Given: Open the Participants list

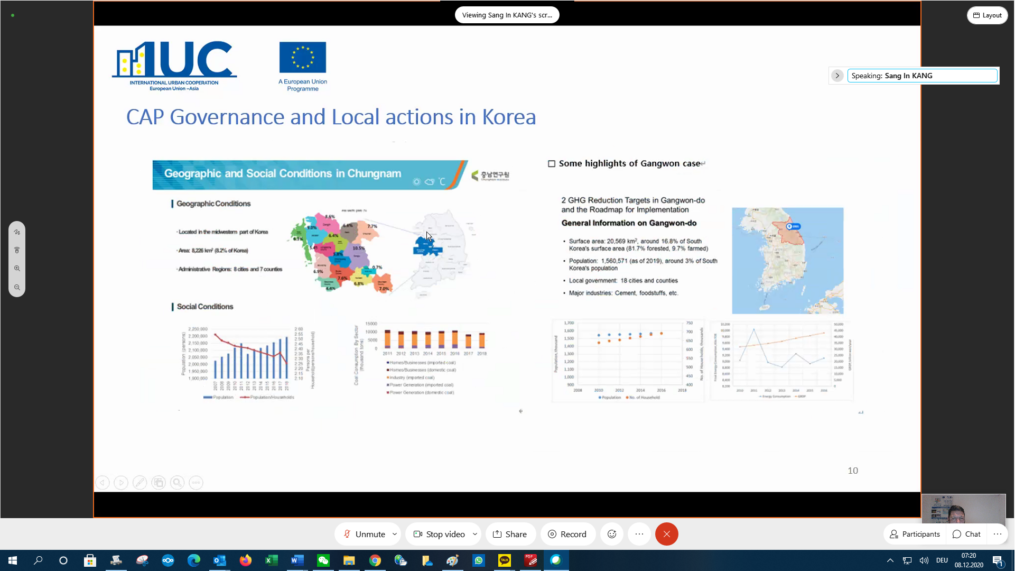Looking at the screenshot, I should (914, 534).
